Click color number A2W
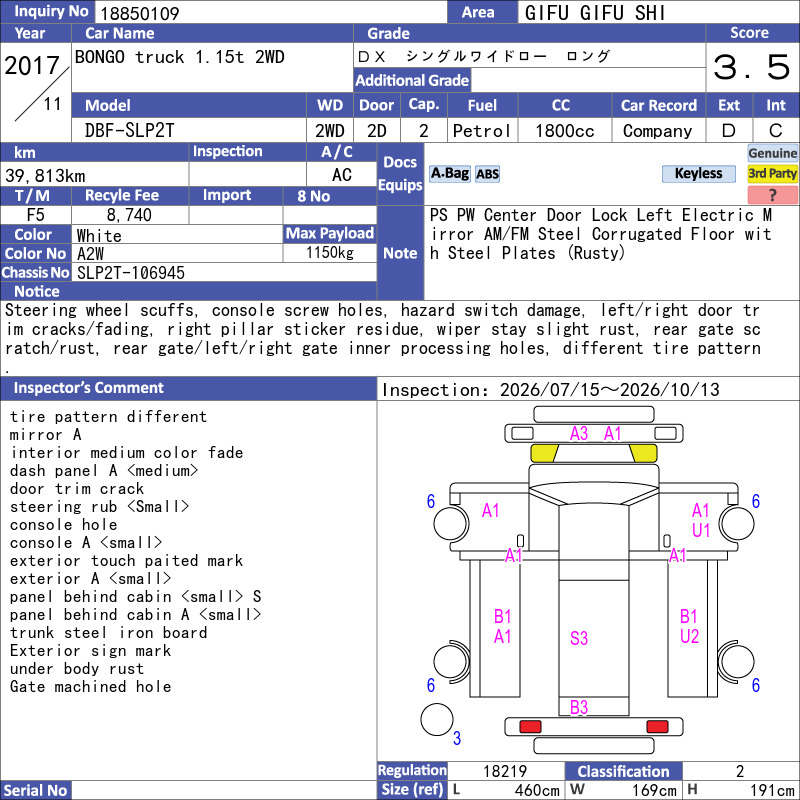Screen dimensions: 800x800 tap(90, 254)
